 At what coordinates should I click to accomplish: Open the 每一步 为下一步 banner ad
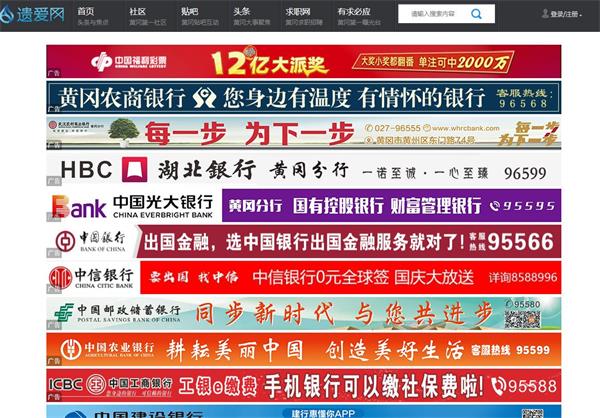tap(304, 133)
